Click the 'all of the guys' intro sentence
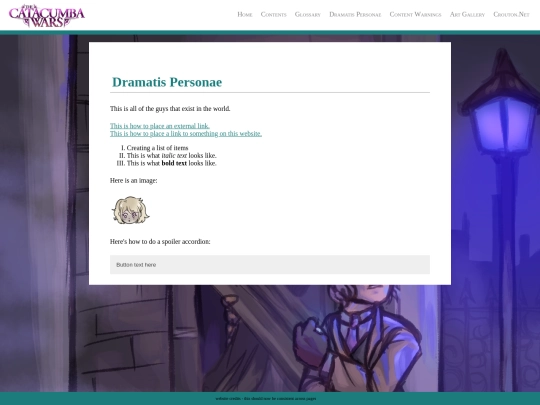This screenshot has width=540, height=405. [170, 109]
